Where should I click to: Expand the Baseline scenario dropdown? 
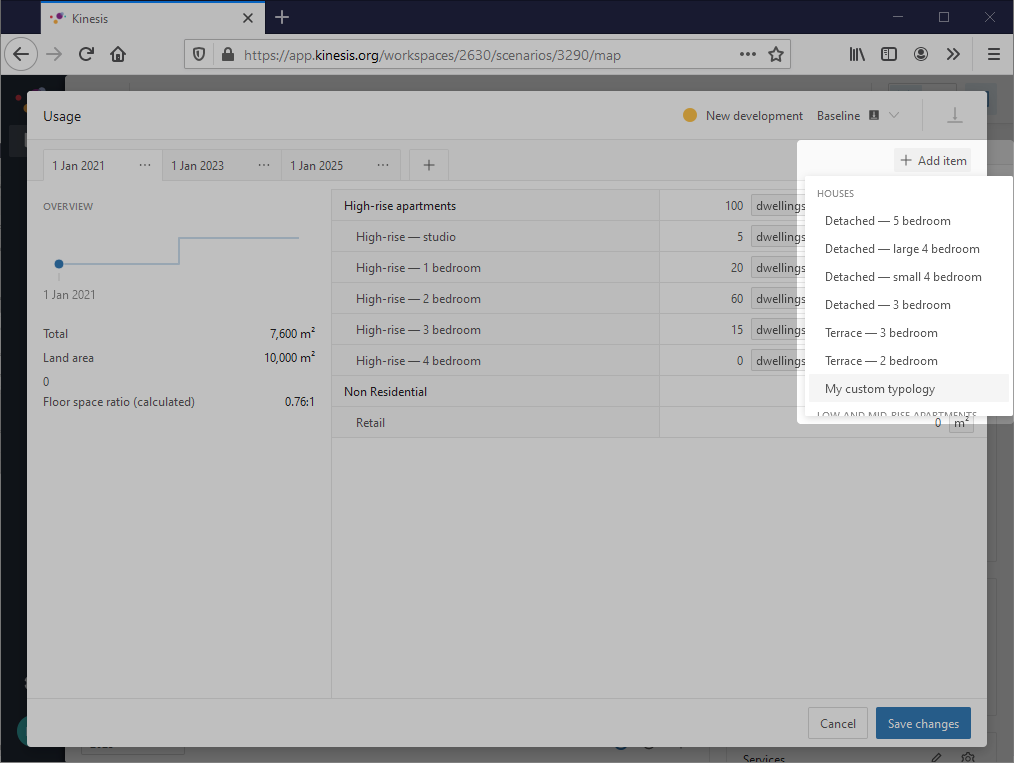894,115
